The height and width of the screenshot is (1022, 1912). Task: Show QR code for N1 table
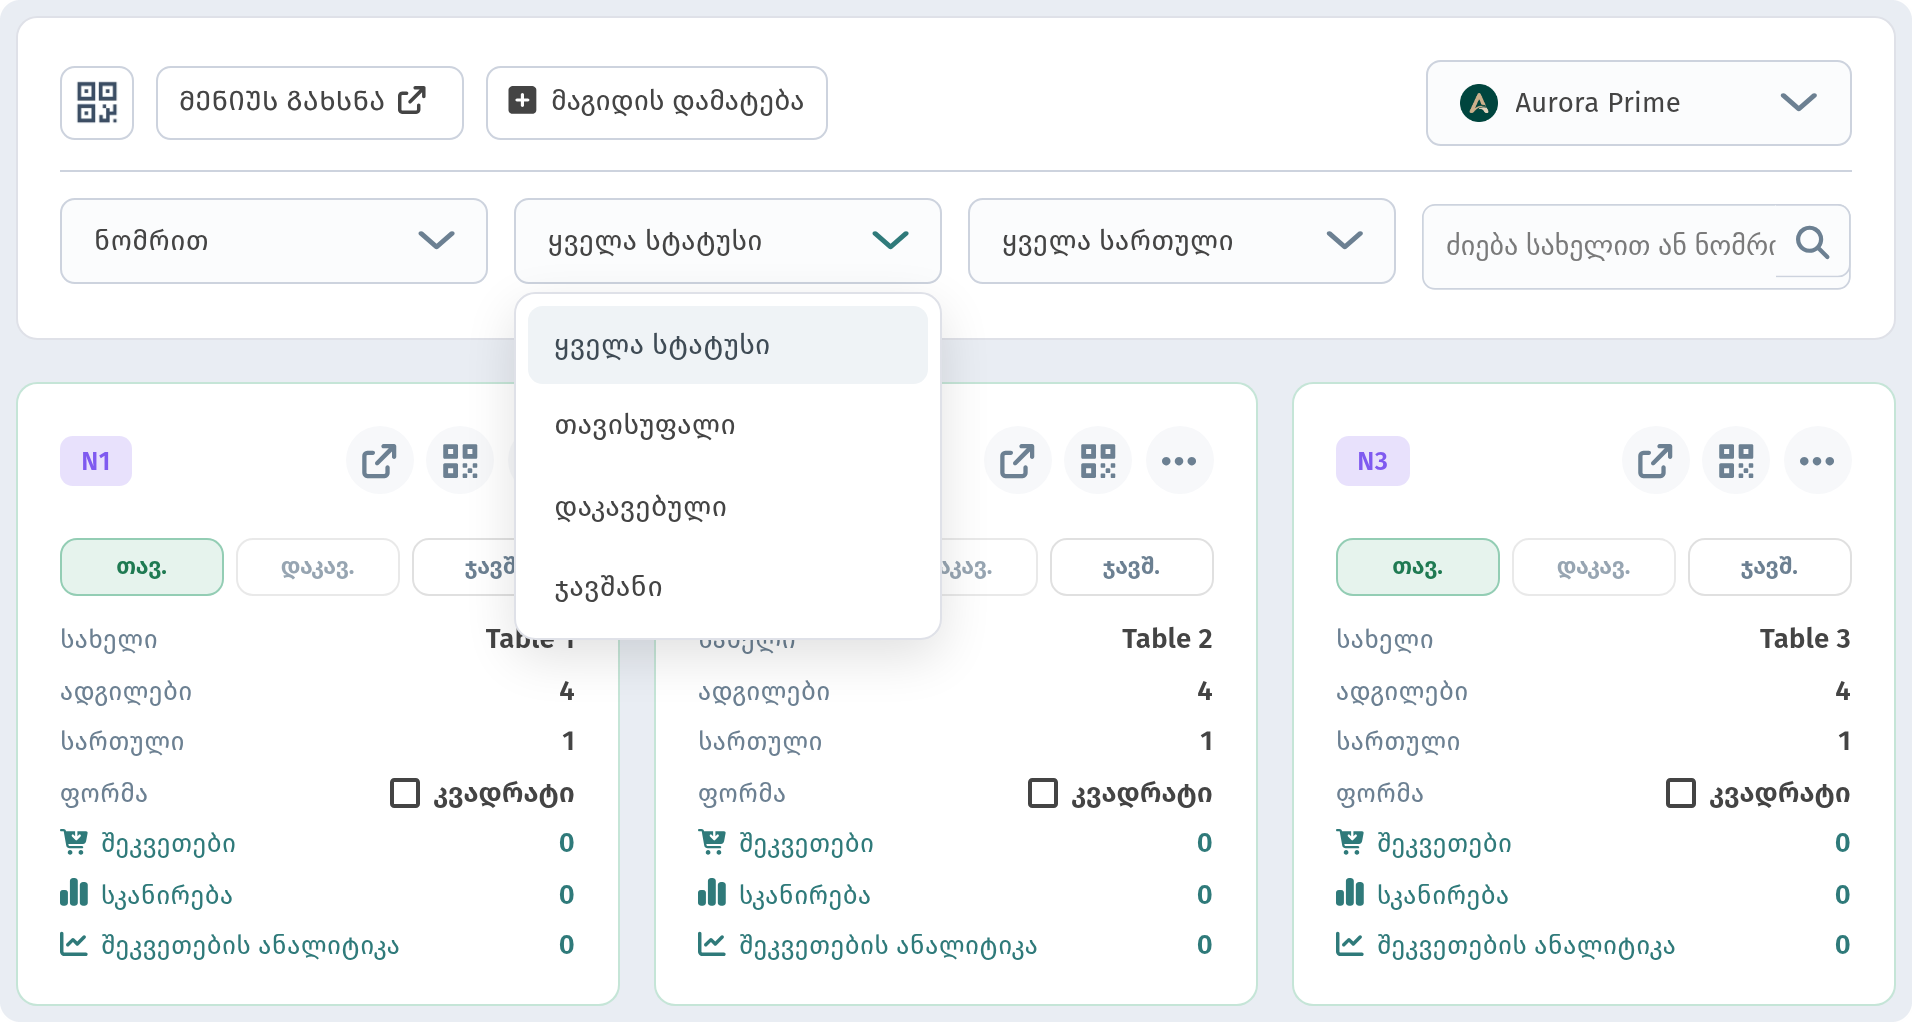point(460,461)
